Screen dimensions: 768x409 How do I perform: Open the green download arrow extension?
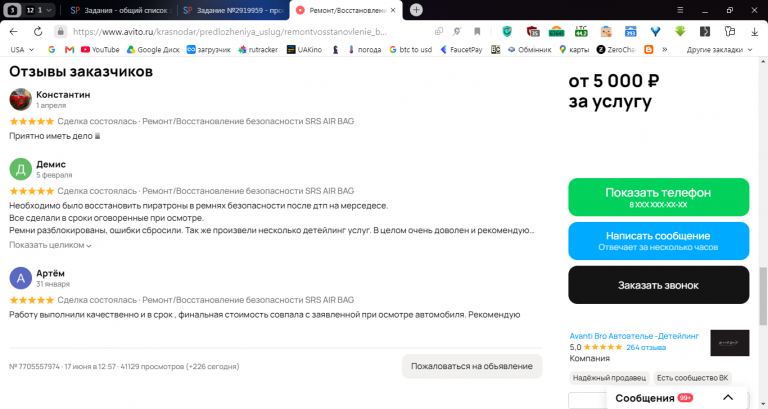(x=680, y=31)
